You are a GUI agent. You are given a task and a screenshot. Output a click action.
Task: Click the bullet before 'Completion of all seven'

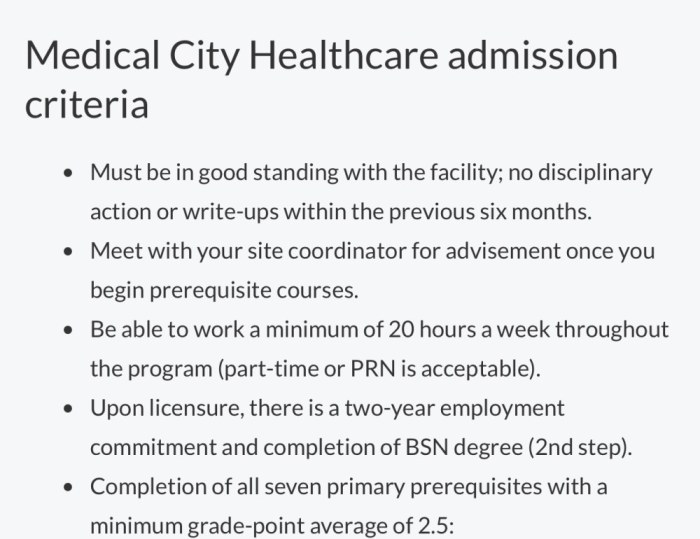click(x=68, y=487)
